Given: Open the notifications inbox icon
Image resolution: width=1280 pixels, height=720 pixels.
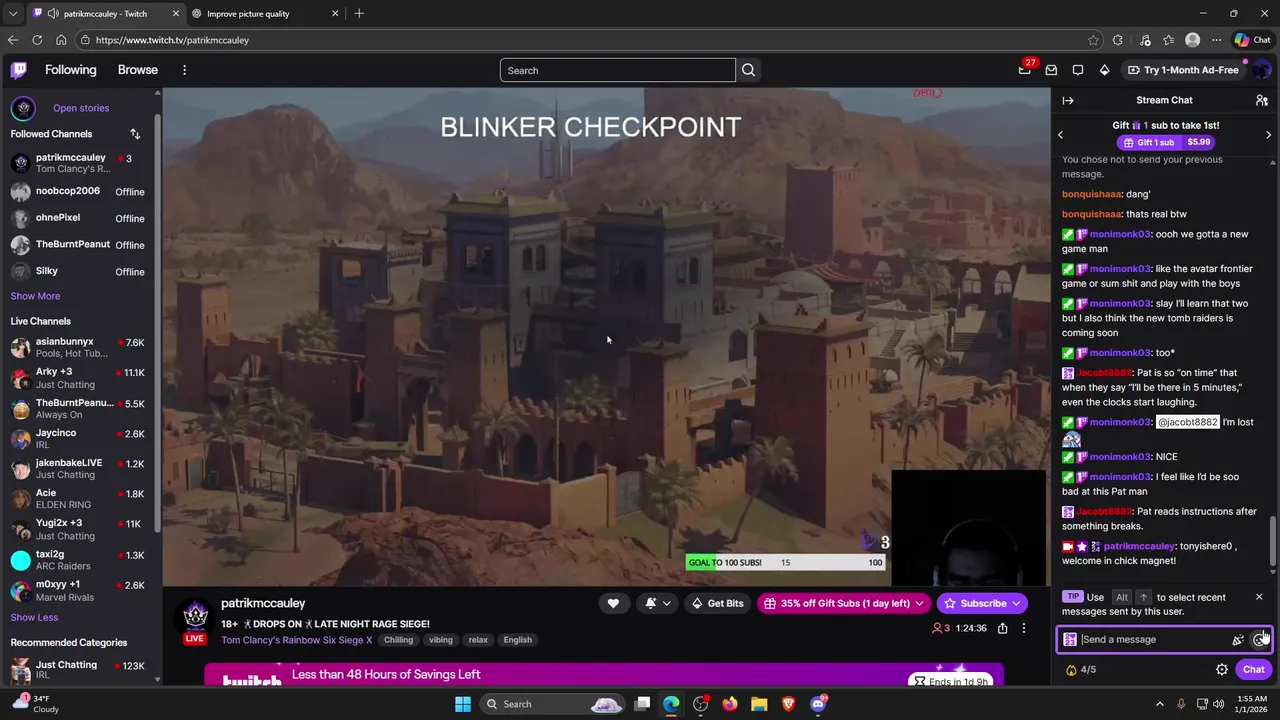Looking at the screenshot, I should tap(1051, 70).
